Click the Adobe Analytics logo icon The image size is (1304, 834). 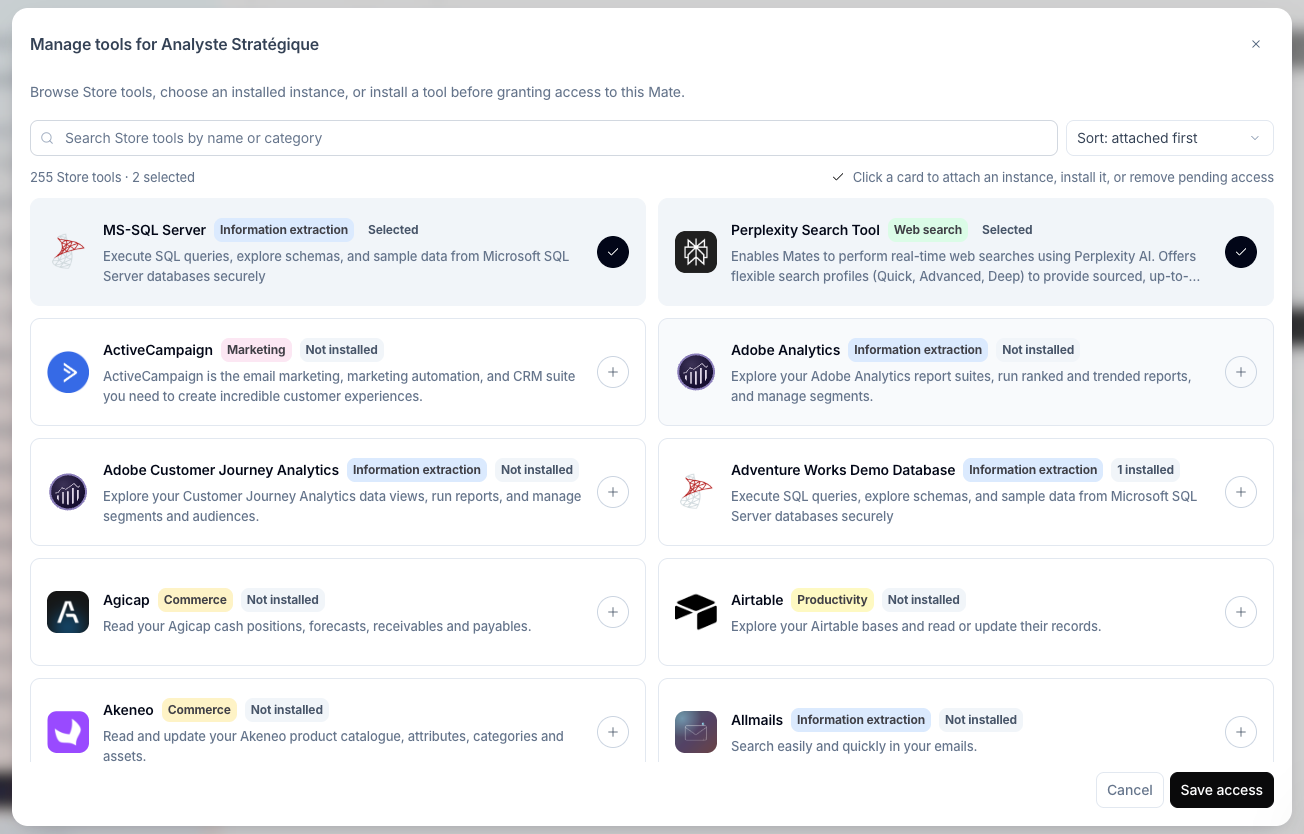point(696,372)
